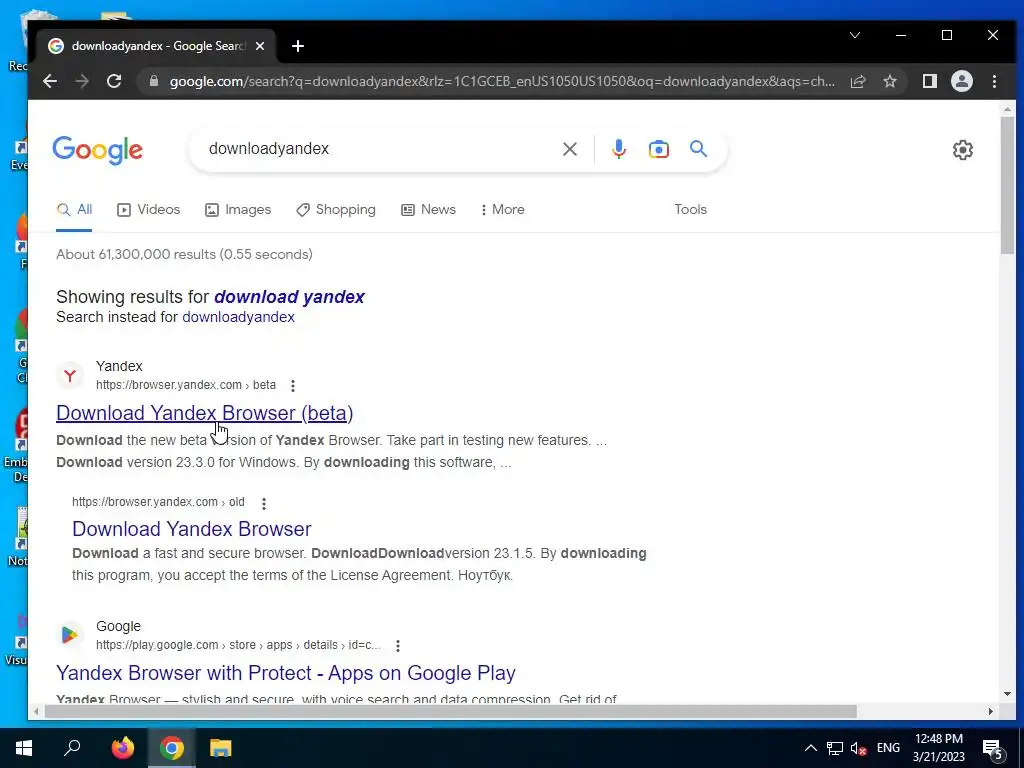Open the Chrome profile avatar menu
Screen dimensions: 1024x768
click(x=961, y=82)
